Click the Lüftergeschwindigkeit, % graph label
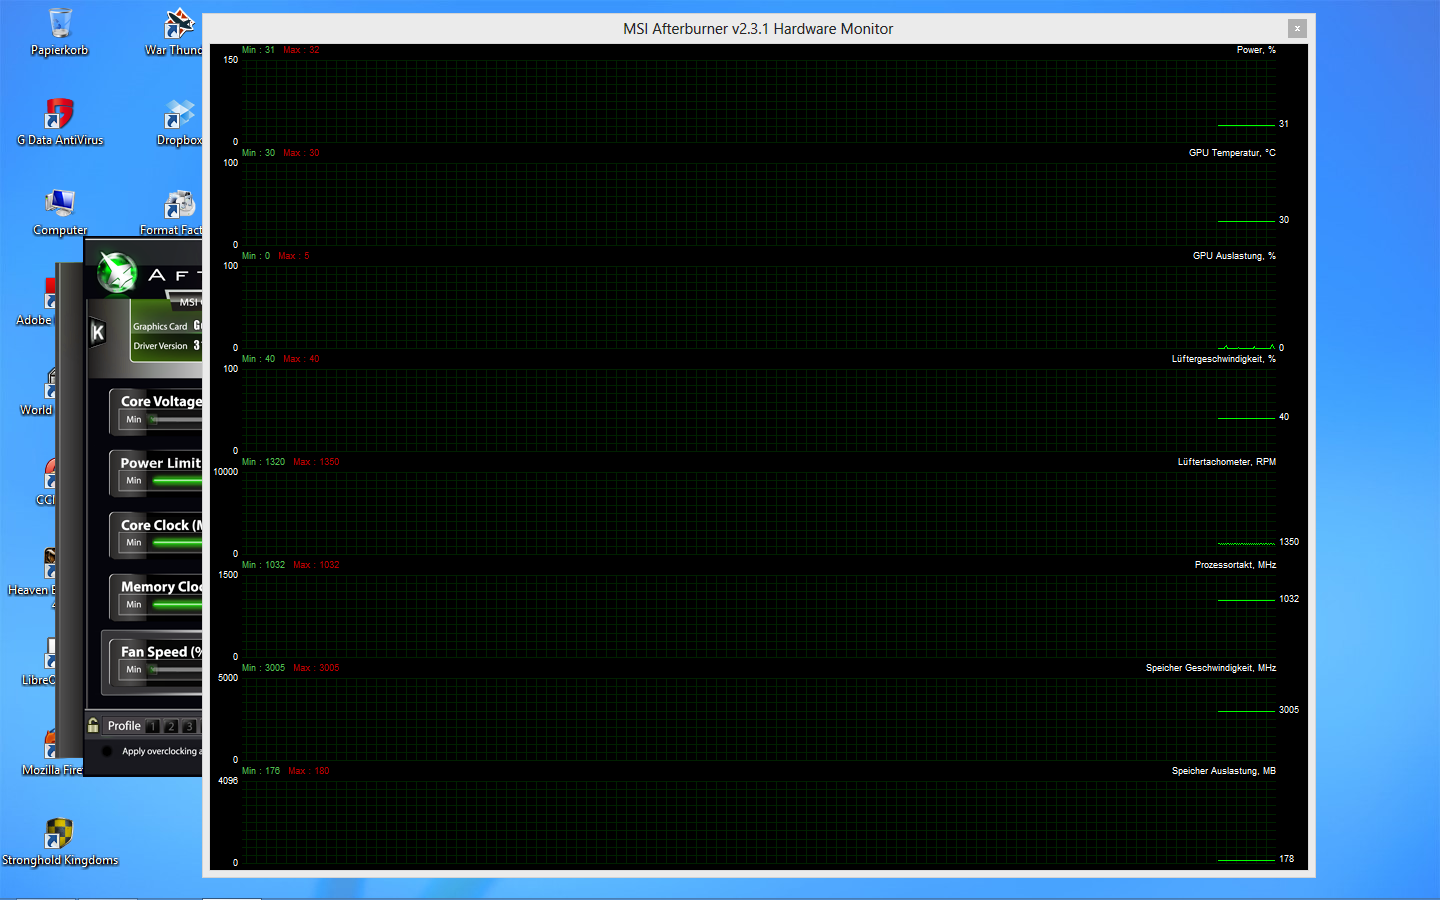 point(1224,359)
